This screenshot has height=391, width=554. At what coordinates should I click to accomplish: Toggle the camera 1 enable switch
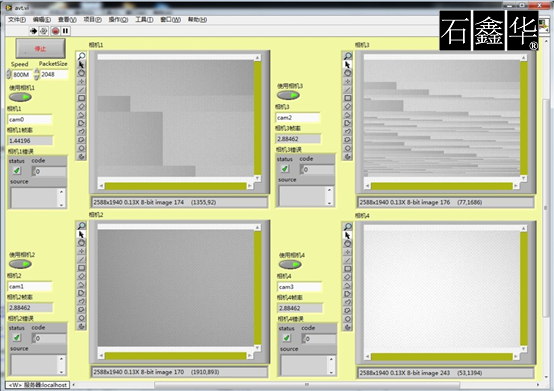20,97
